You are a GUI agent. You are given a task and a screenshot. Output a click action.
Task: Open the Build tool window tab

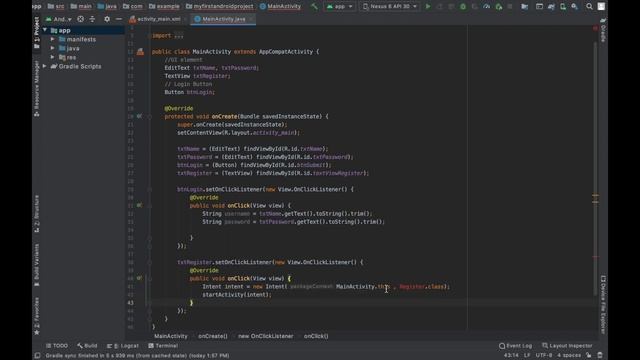tap(87, 346)
